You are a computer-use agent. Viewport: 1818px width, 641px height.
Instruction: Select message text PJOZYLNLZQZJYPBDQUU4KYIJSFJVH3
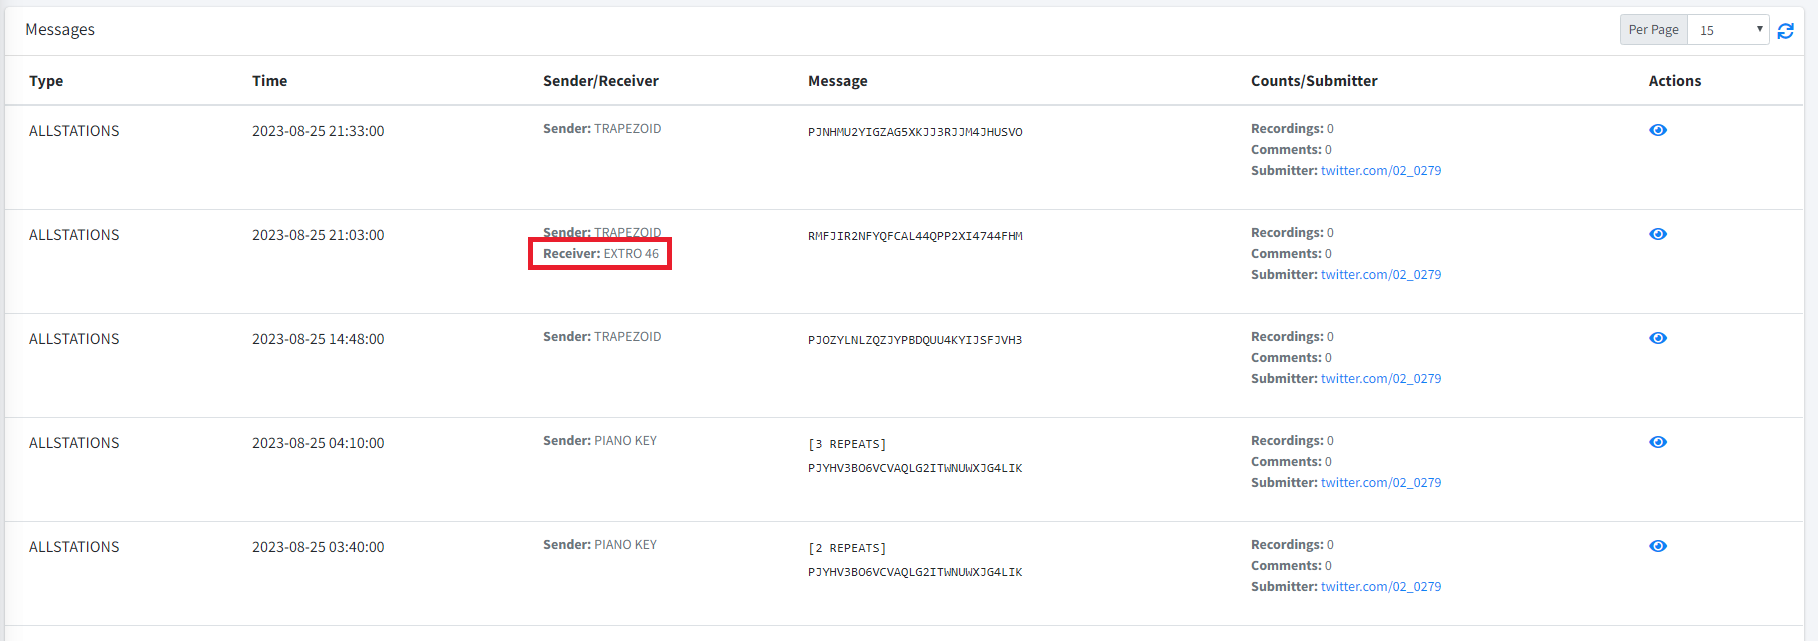[915, 340]
